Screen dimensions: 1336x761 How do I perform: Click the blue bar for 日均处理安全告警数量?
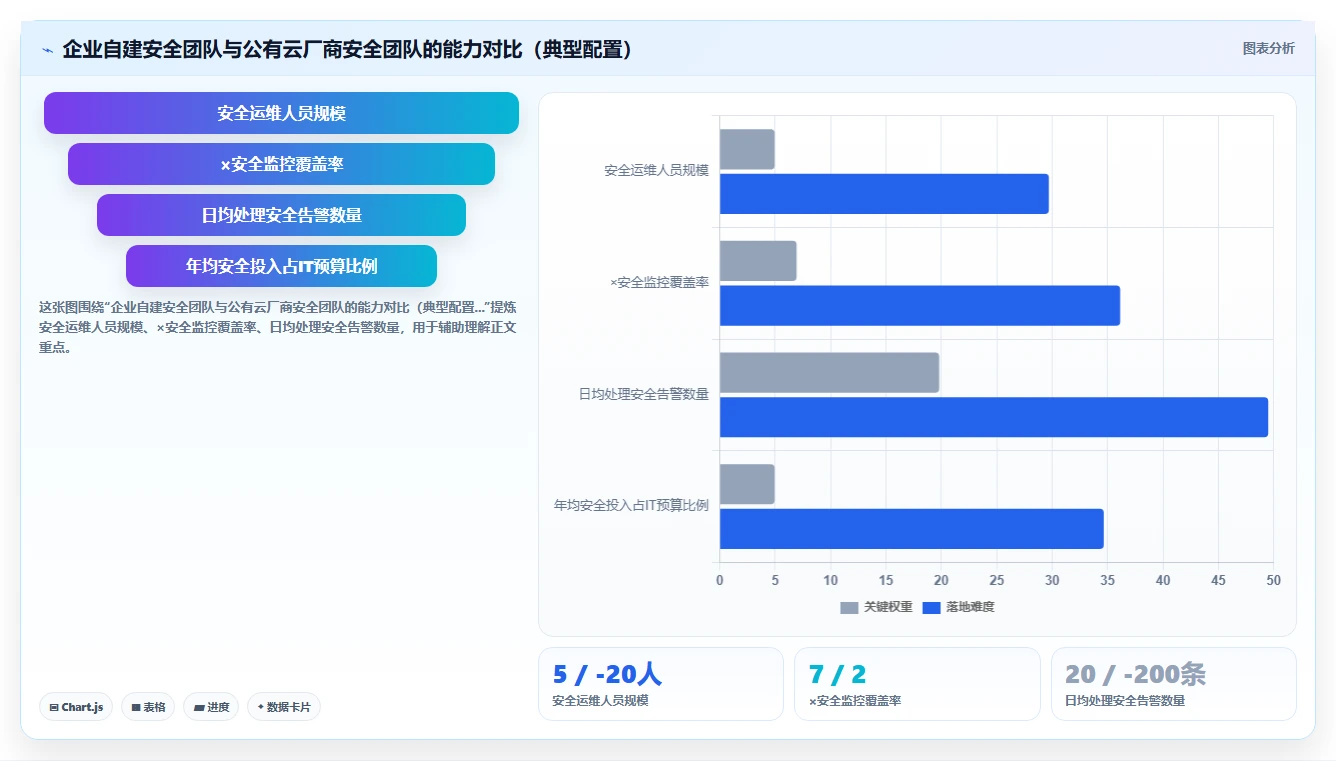pos(994,417)
